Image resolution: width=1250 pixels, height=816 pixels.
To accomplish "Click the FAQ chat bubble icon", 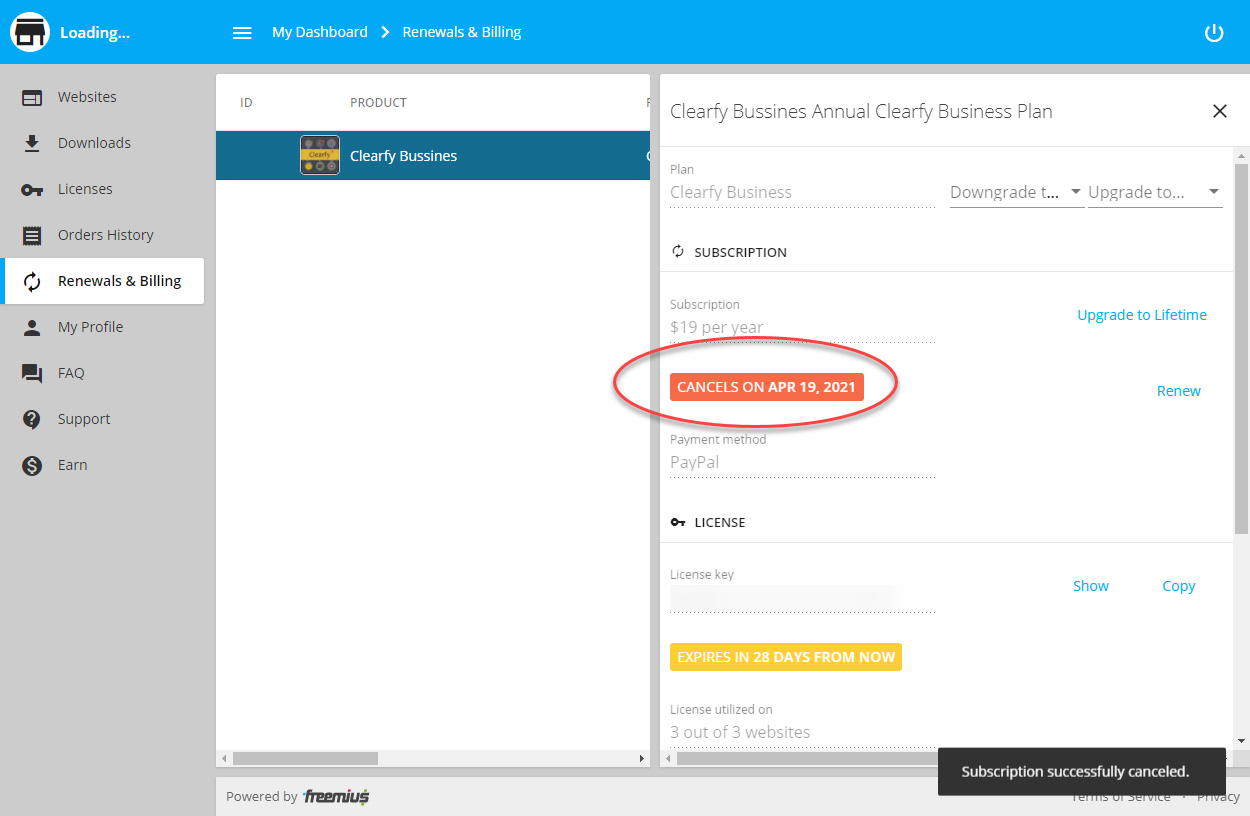I will tap(32, 373).
